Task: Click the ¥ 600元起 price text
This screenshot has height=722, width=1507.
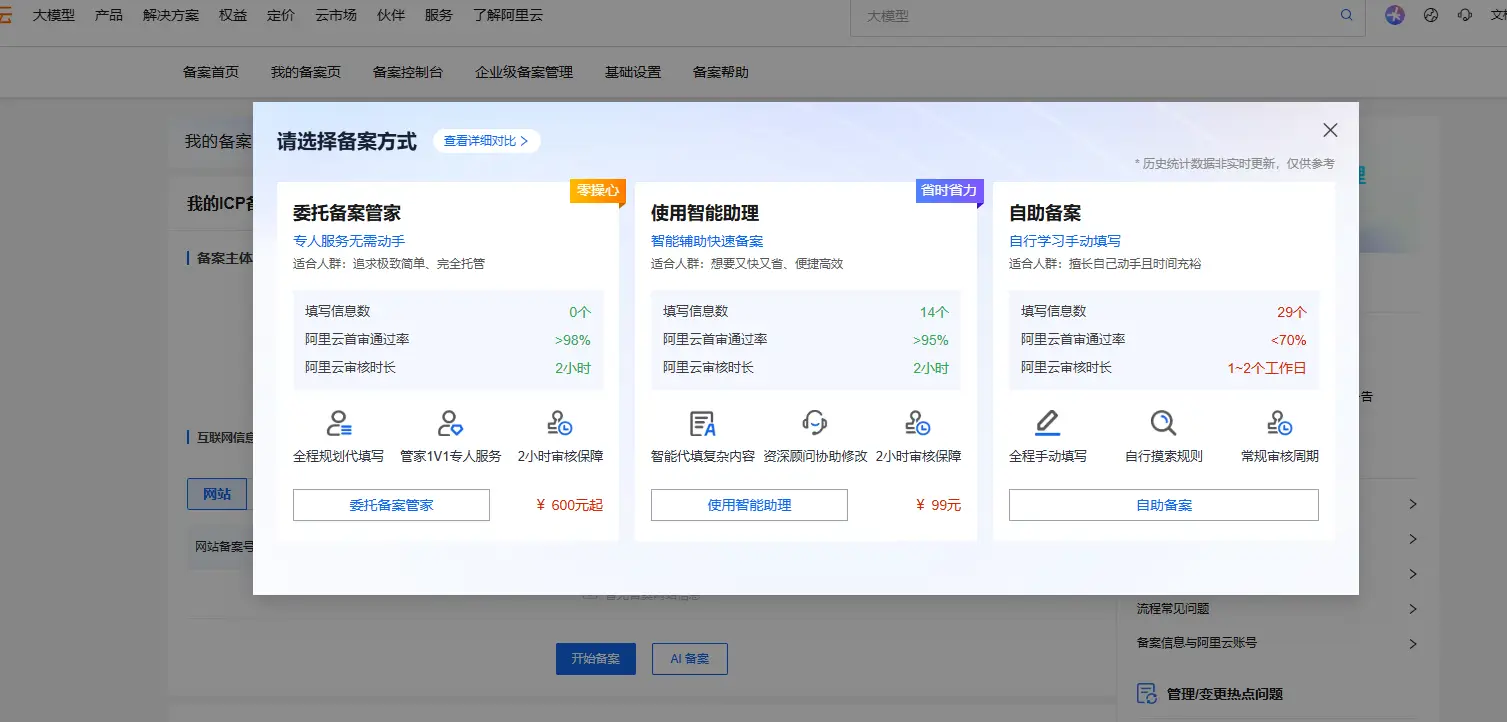Action: pos(569,505)
